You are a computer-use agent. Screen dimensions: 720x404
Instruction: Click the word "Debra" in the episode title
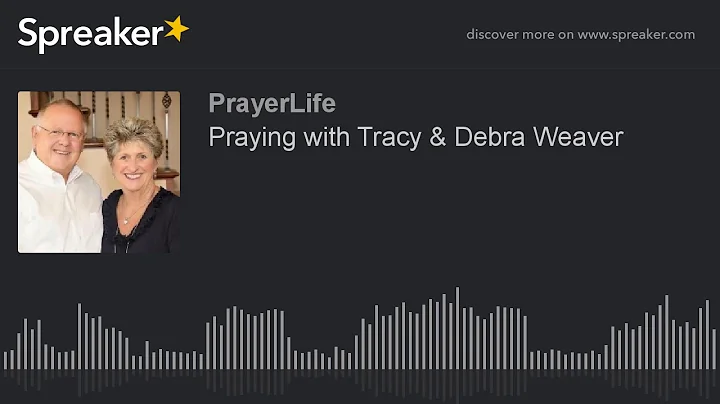coord(489,137)
